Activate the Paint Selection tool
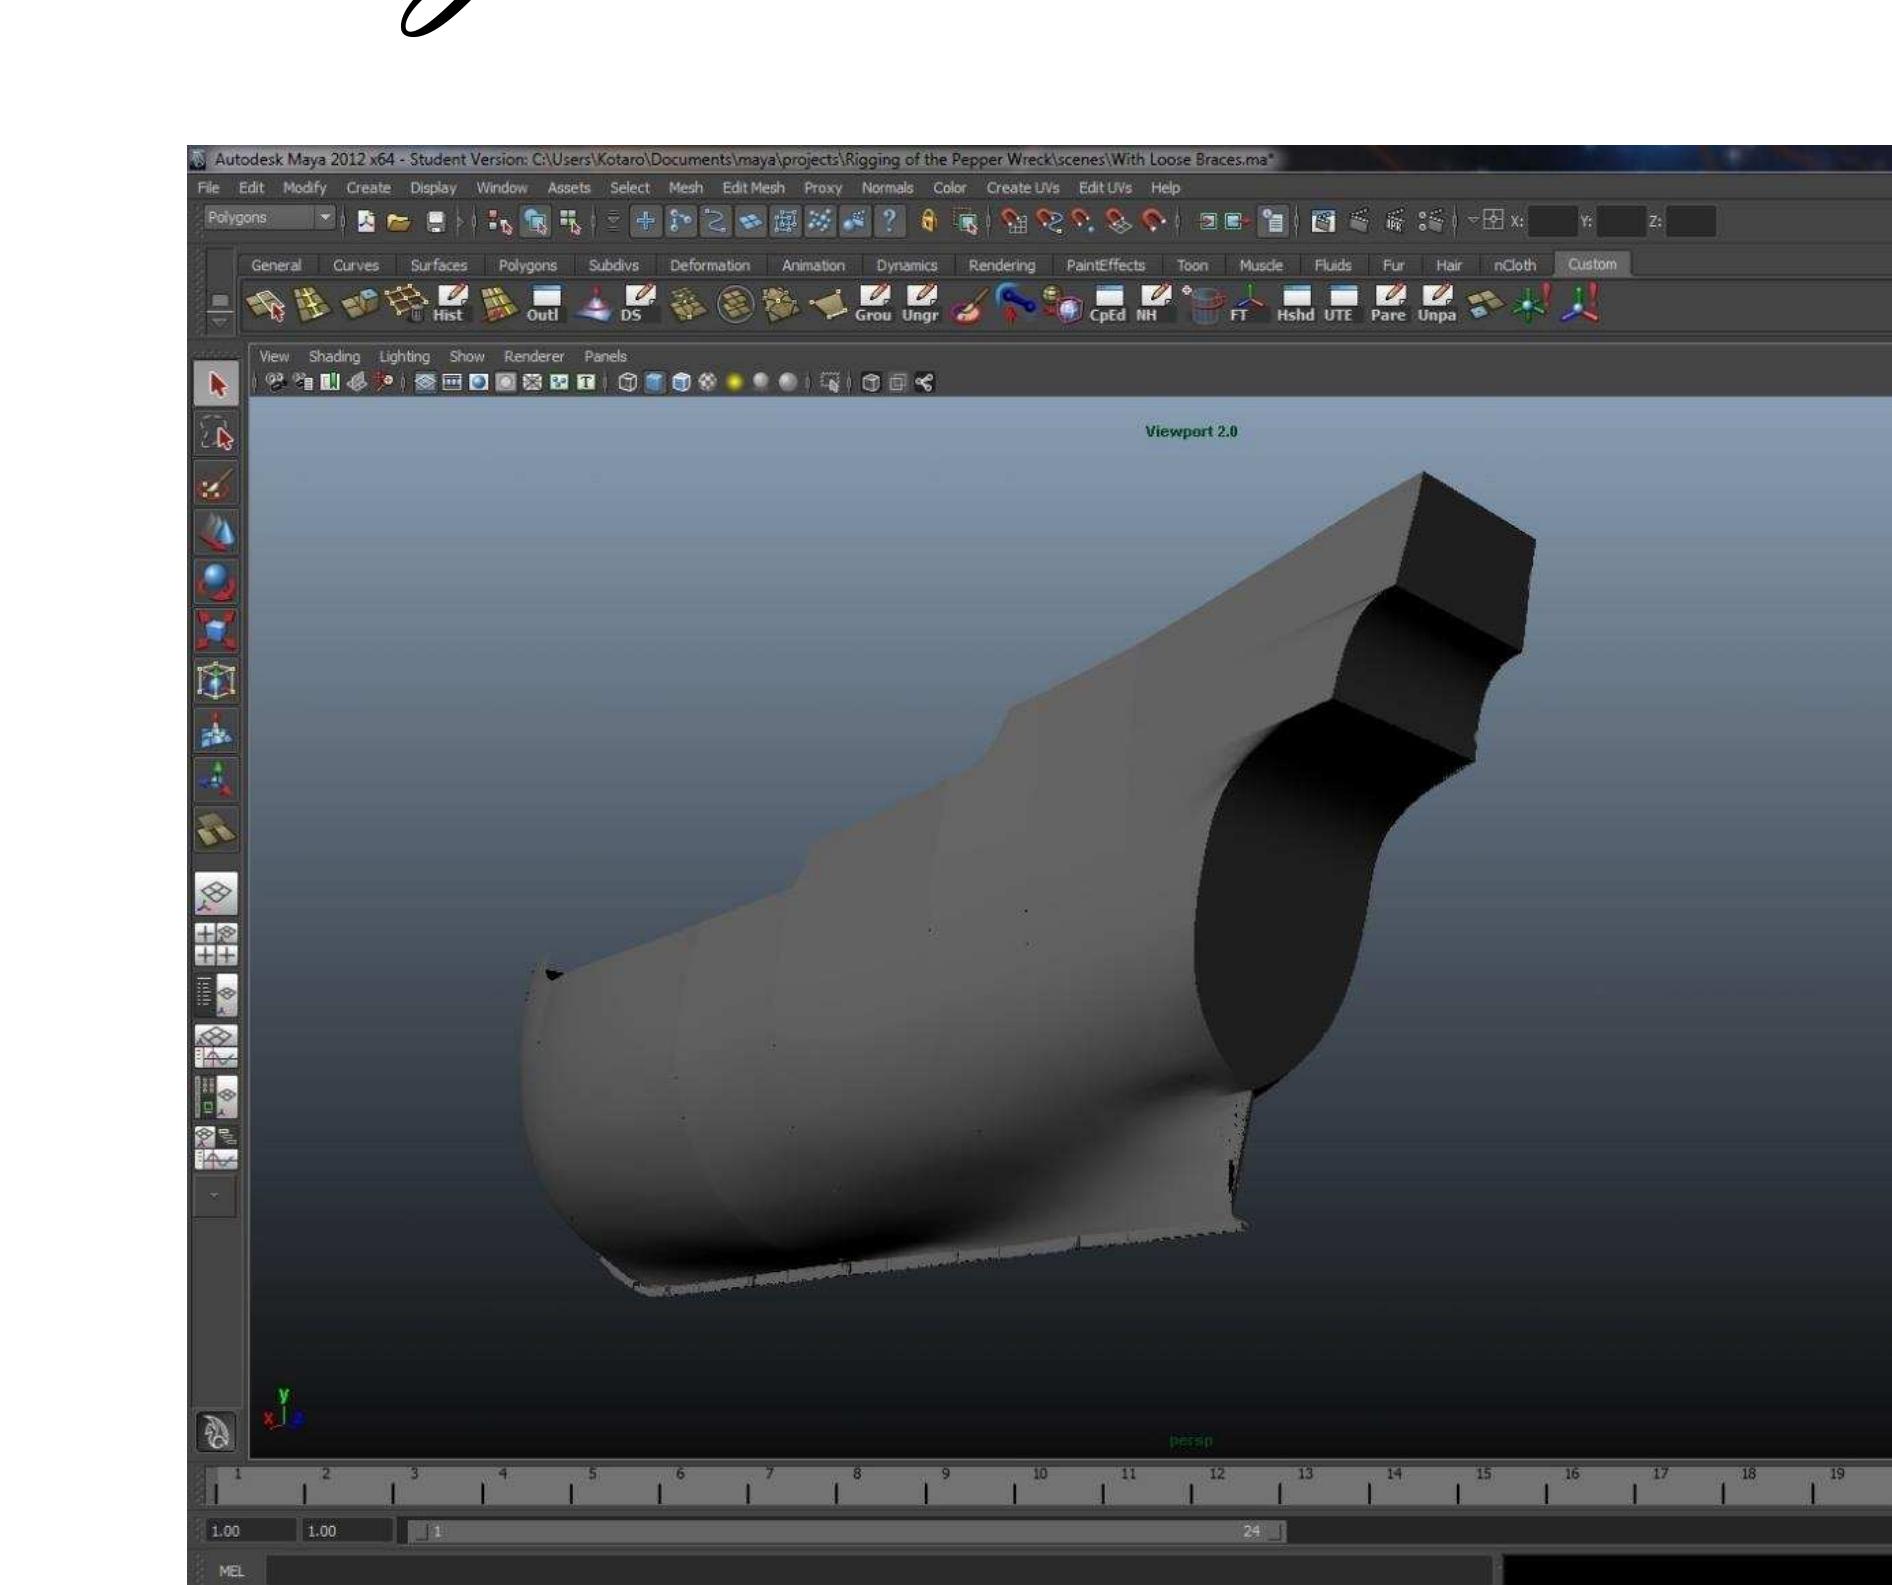This screenshot has width=1892, height=1585. coord(216,485)
